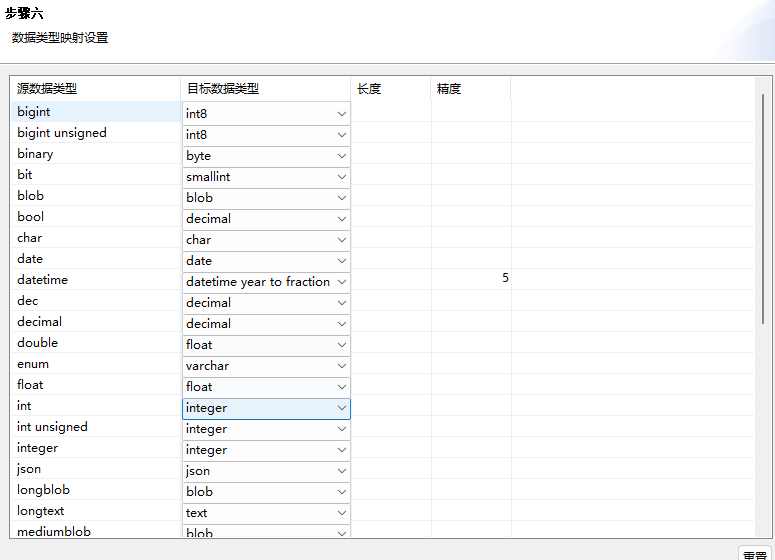Select the longblob source type cell
This screenshot has height=560, width=775.
[x=96, y=490]
